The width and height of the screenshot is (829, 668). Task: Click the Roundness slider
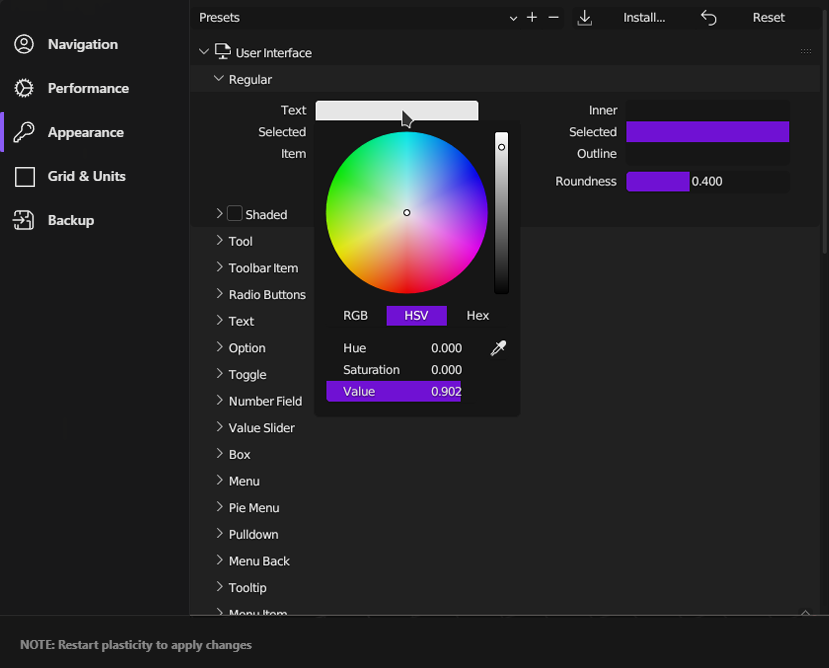pyautogui.click(x=707, y=181)
